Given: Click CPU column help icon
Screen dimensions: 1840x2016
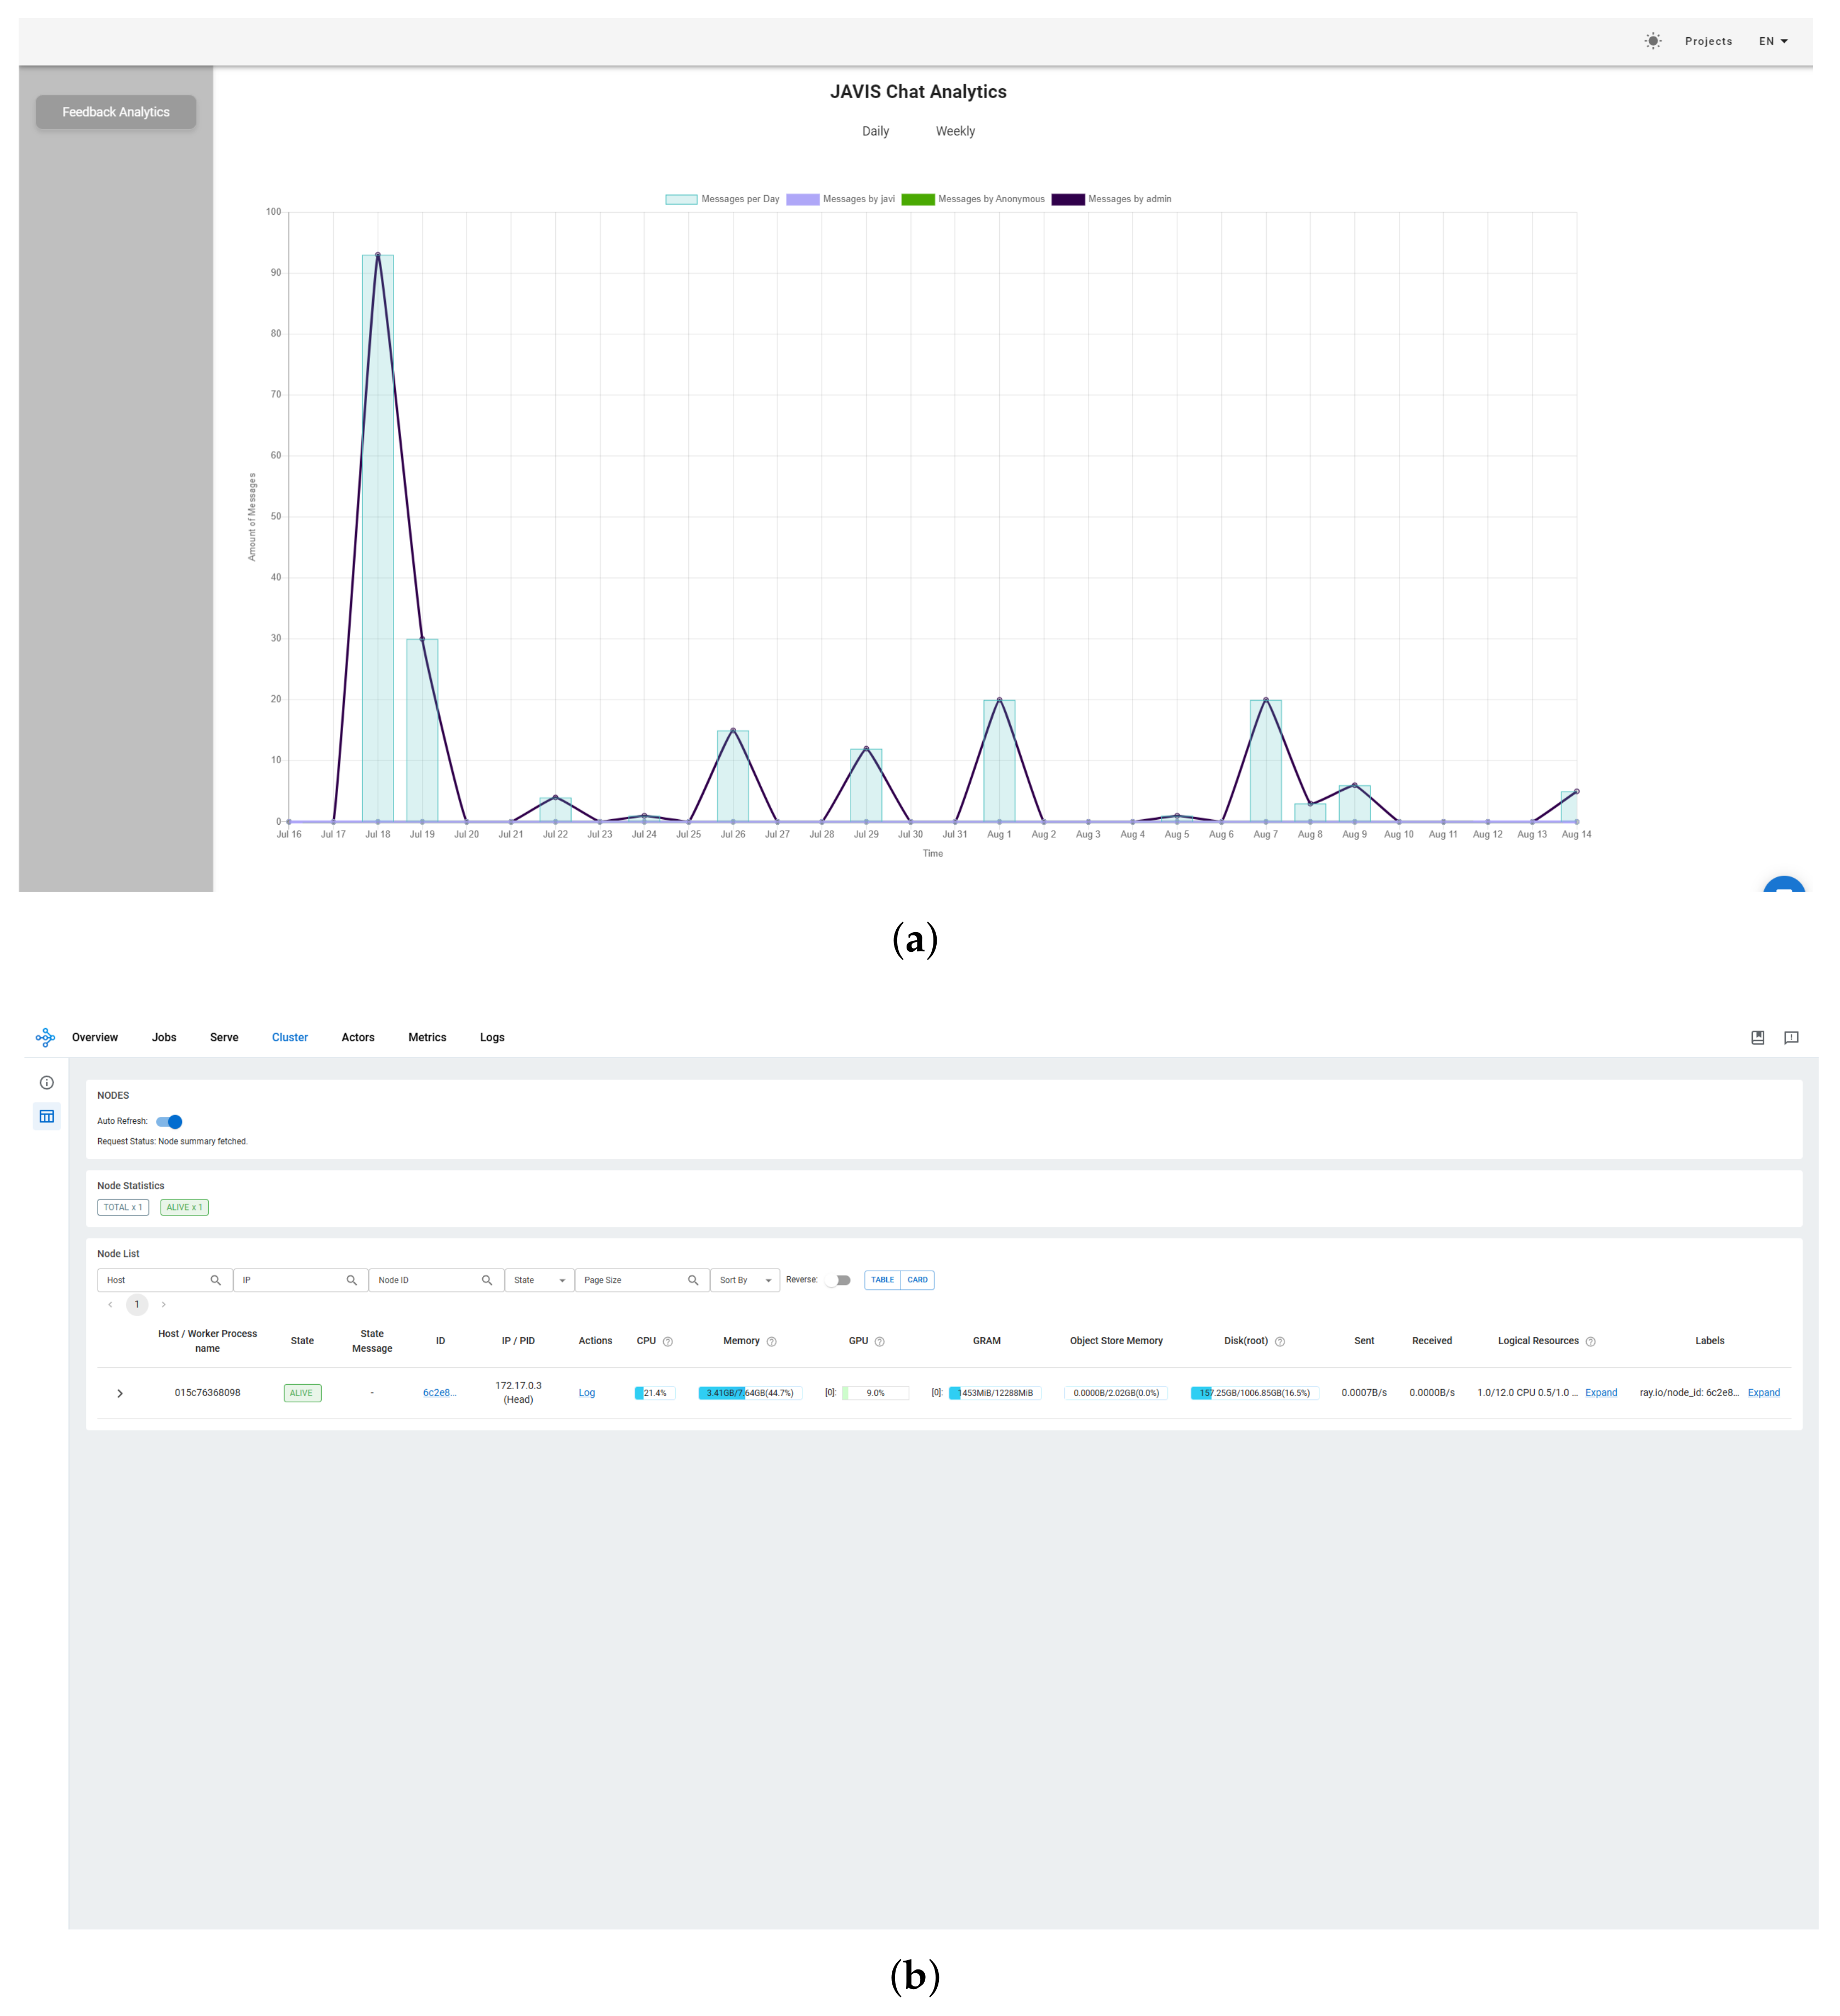Looking at the screenshot, I should (668, 1342).
